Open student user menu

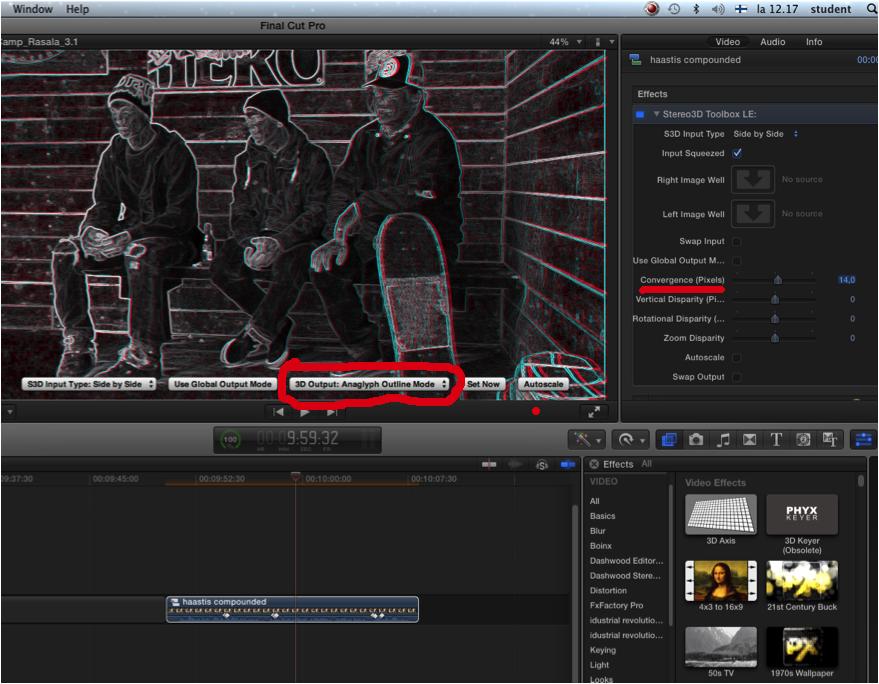click(831, 9)
